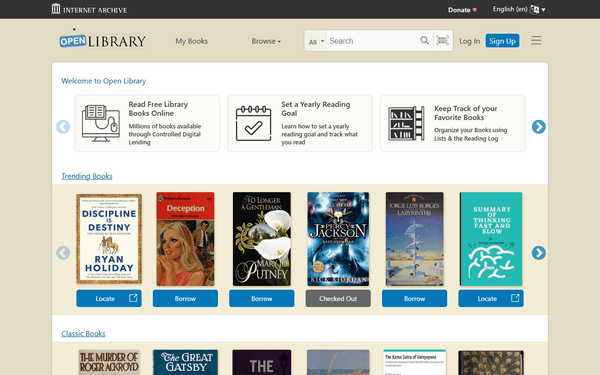Open The Great Gatsby cover

pyautogui.click(x=185, y=362)
